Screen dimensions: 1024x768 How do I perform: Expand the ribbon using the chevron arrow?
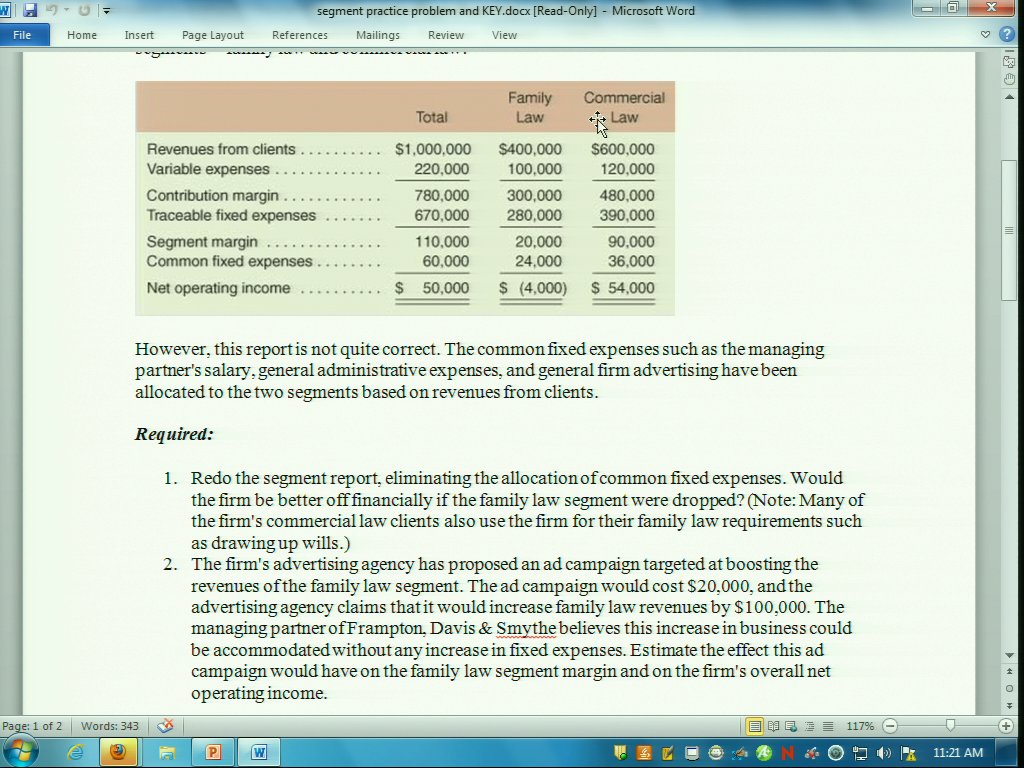(986, 35)
